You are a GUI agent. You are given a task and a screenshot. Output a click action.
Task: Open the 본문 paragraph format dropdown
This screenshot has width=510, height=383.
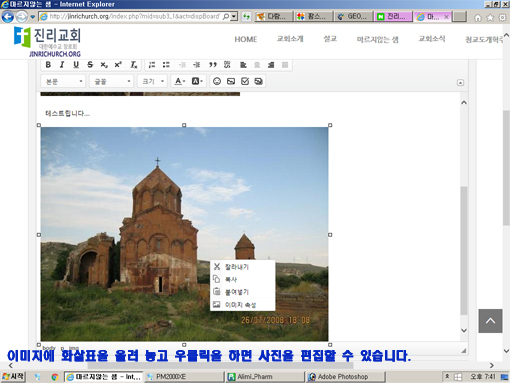click(x=63, y=81)
